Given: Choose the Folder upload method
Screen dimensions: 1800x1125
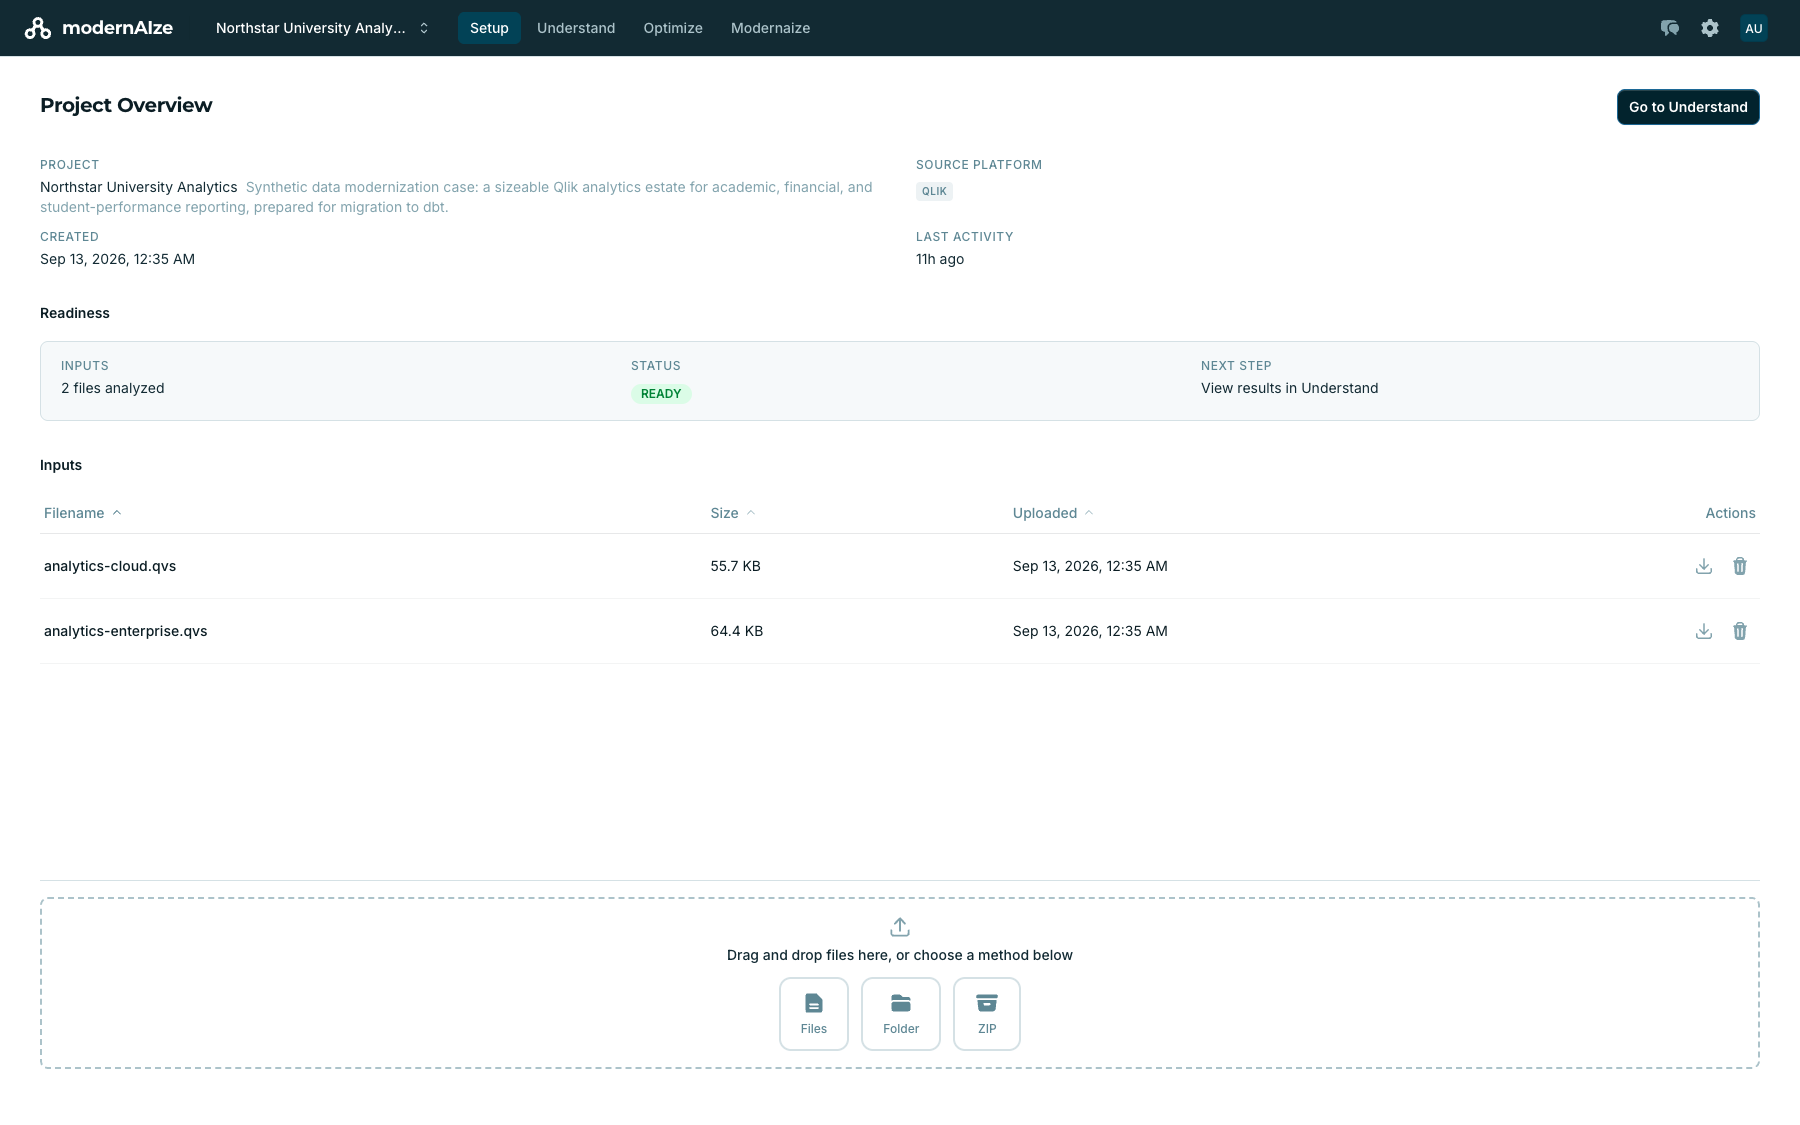Looking at the screenshot, I should point(901,1014).
